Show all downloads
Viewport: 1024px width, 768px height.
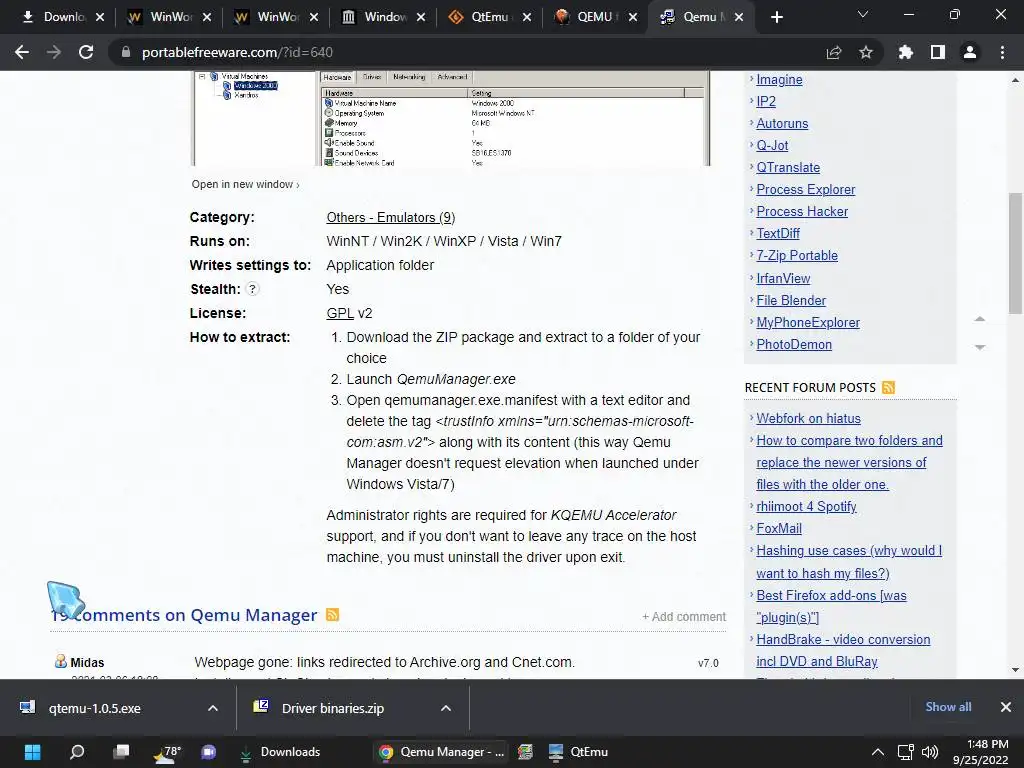tap(948, 707)
